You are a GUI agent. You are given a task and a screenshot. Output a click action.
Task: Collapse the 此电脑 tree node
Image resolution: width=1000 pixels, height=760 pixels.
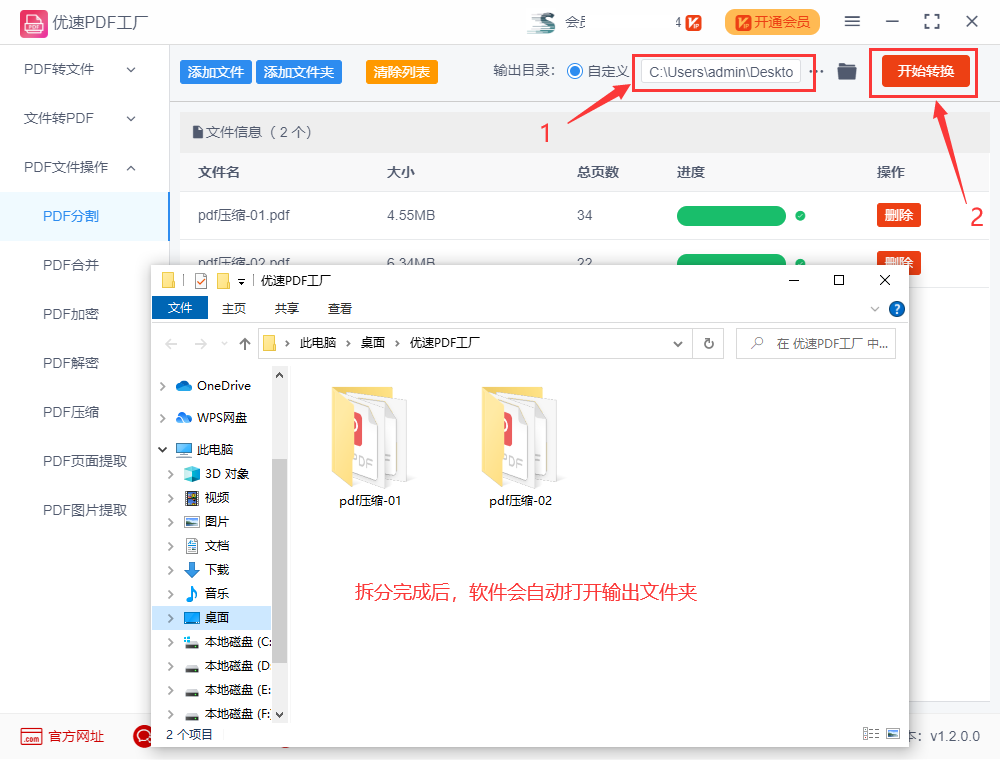161,449
